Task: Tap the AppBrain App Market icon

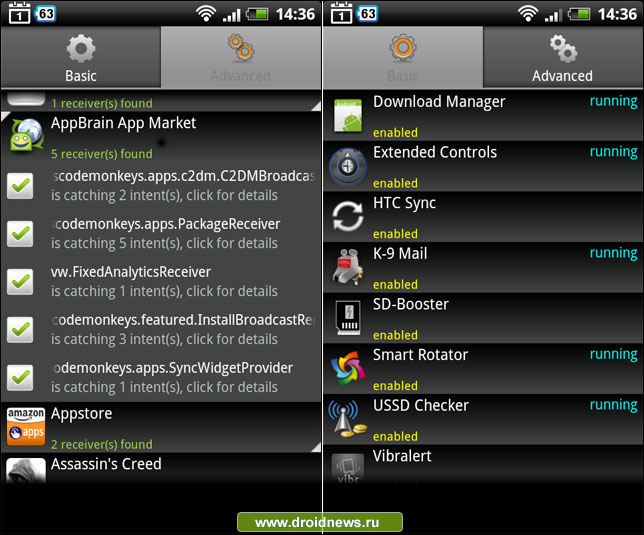Action: (x=26, y=135)
